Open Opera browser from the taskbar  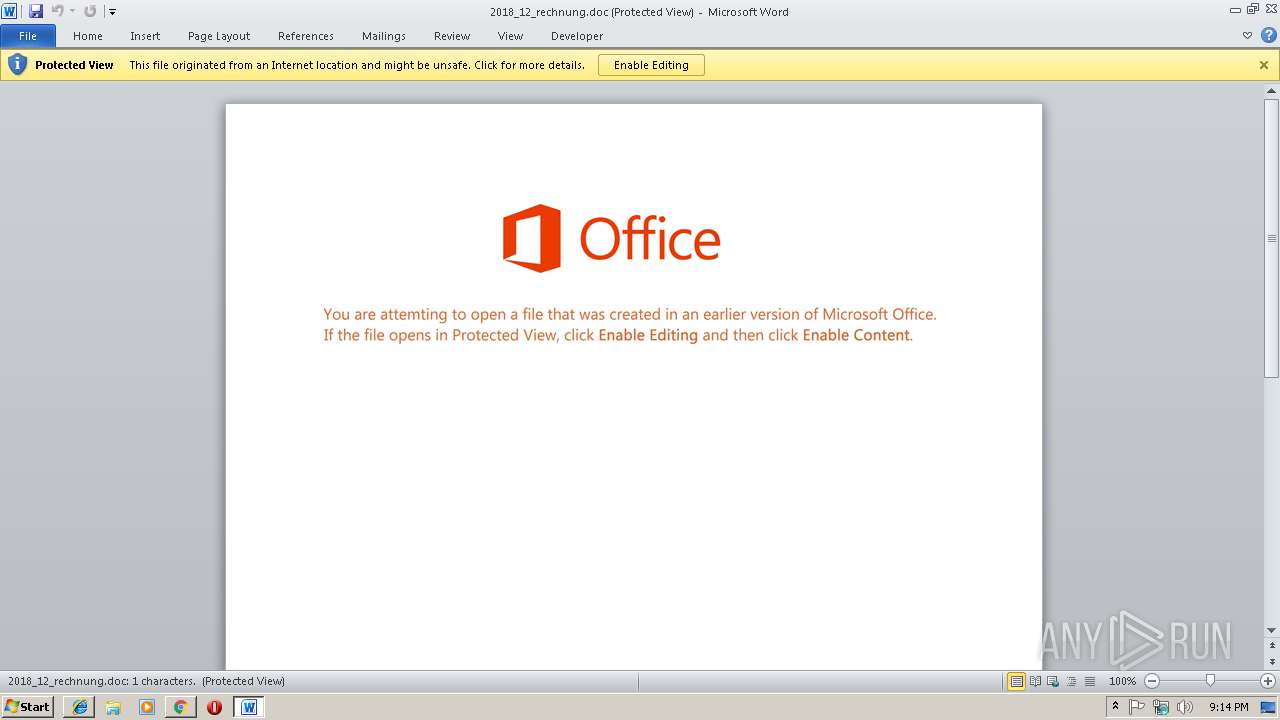click(x=214, y=707)
